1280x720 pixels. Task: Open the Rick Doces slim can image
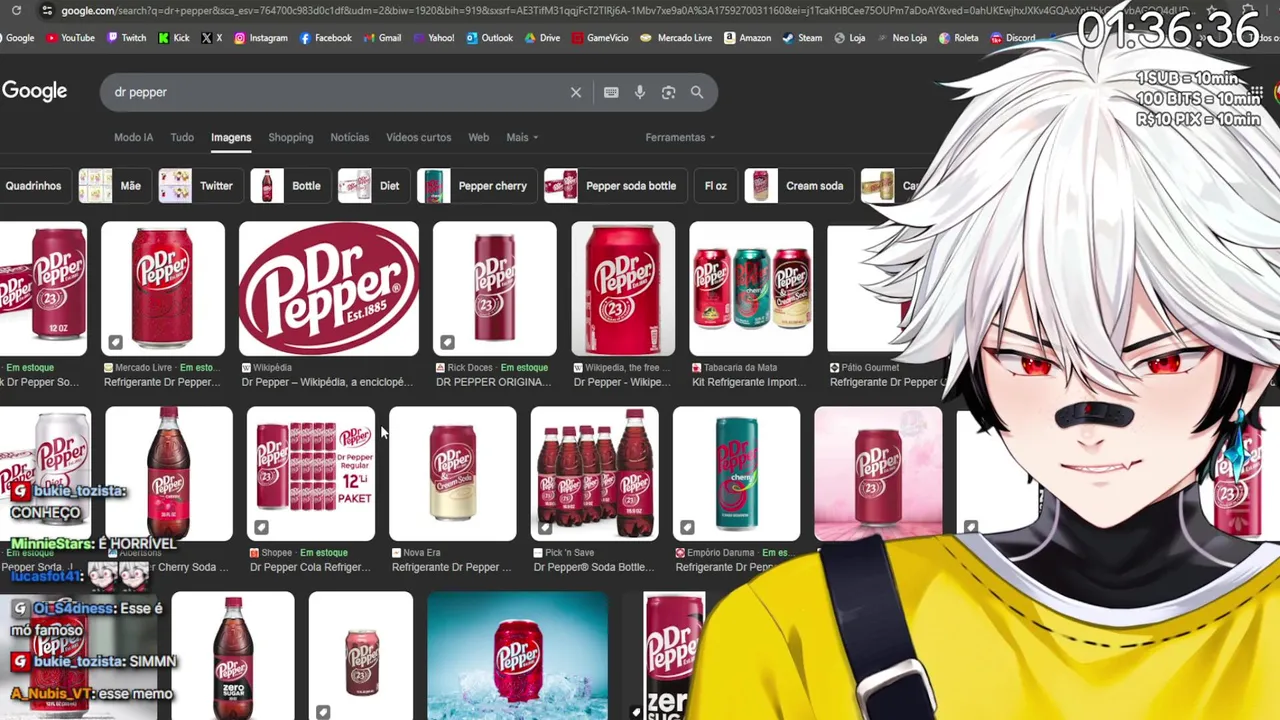(494, 289)
